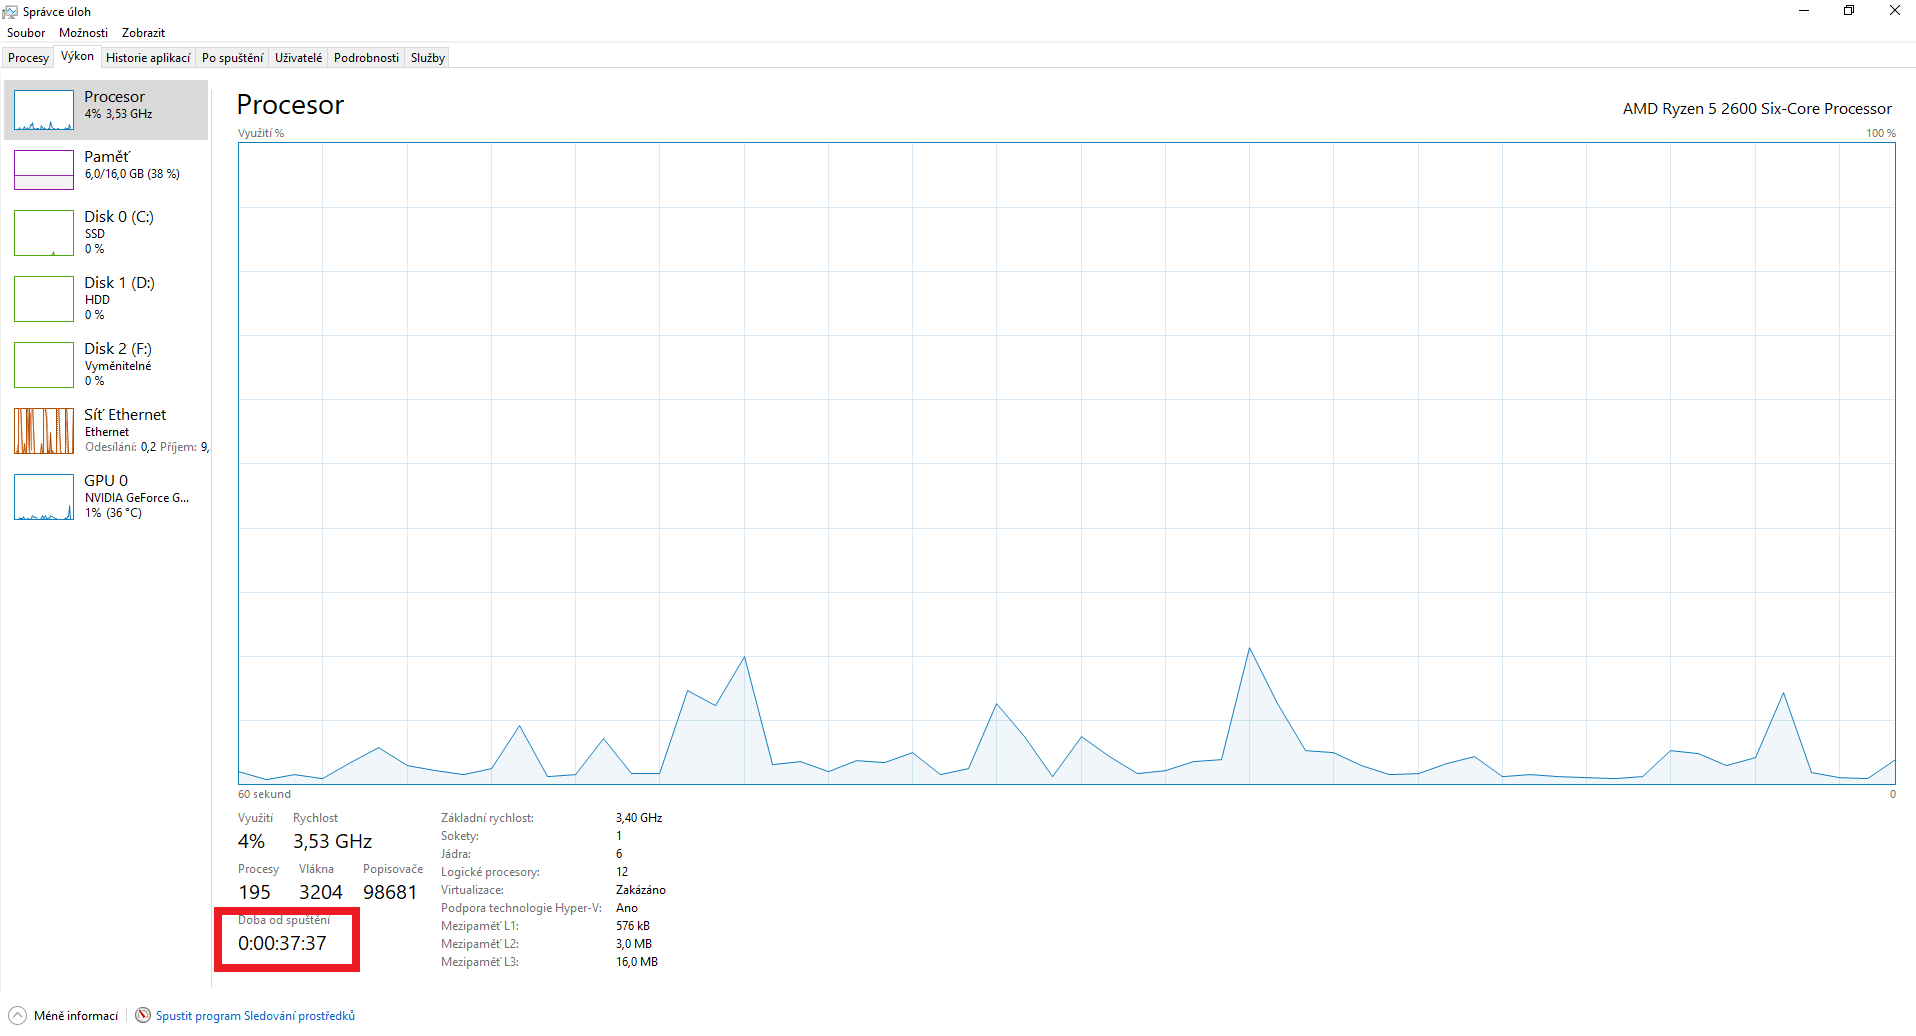Open the Zobrazit menu
1916x1036 pixels.
pos(143,33)
